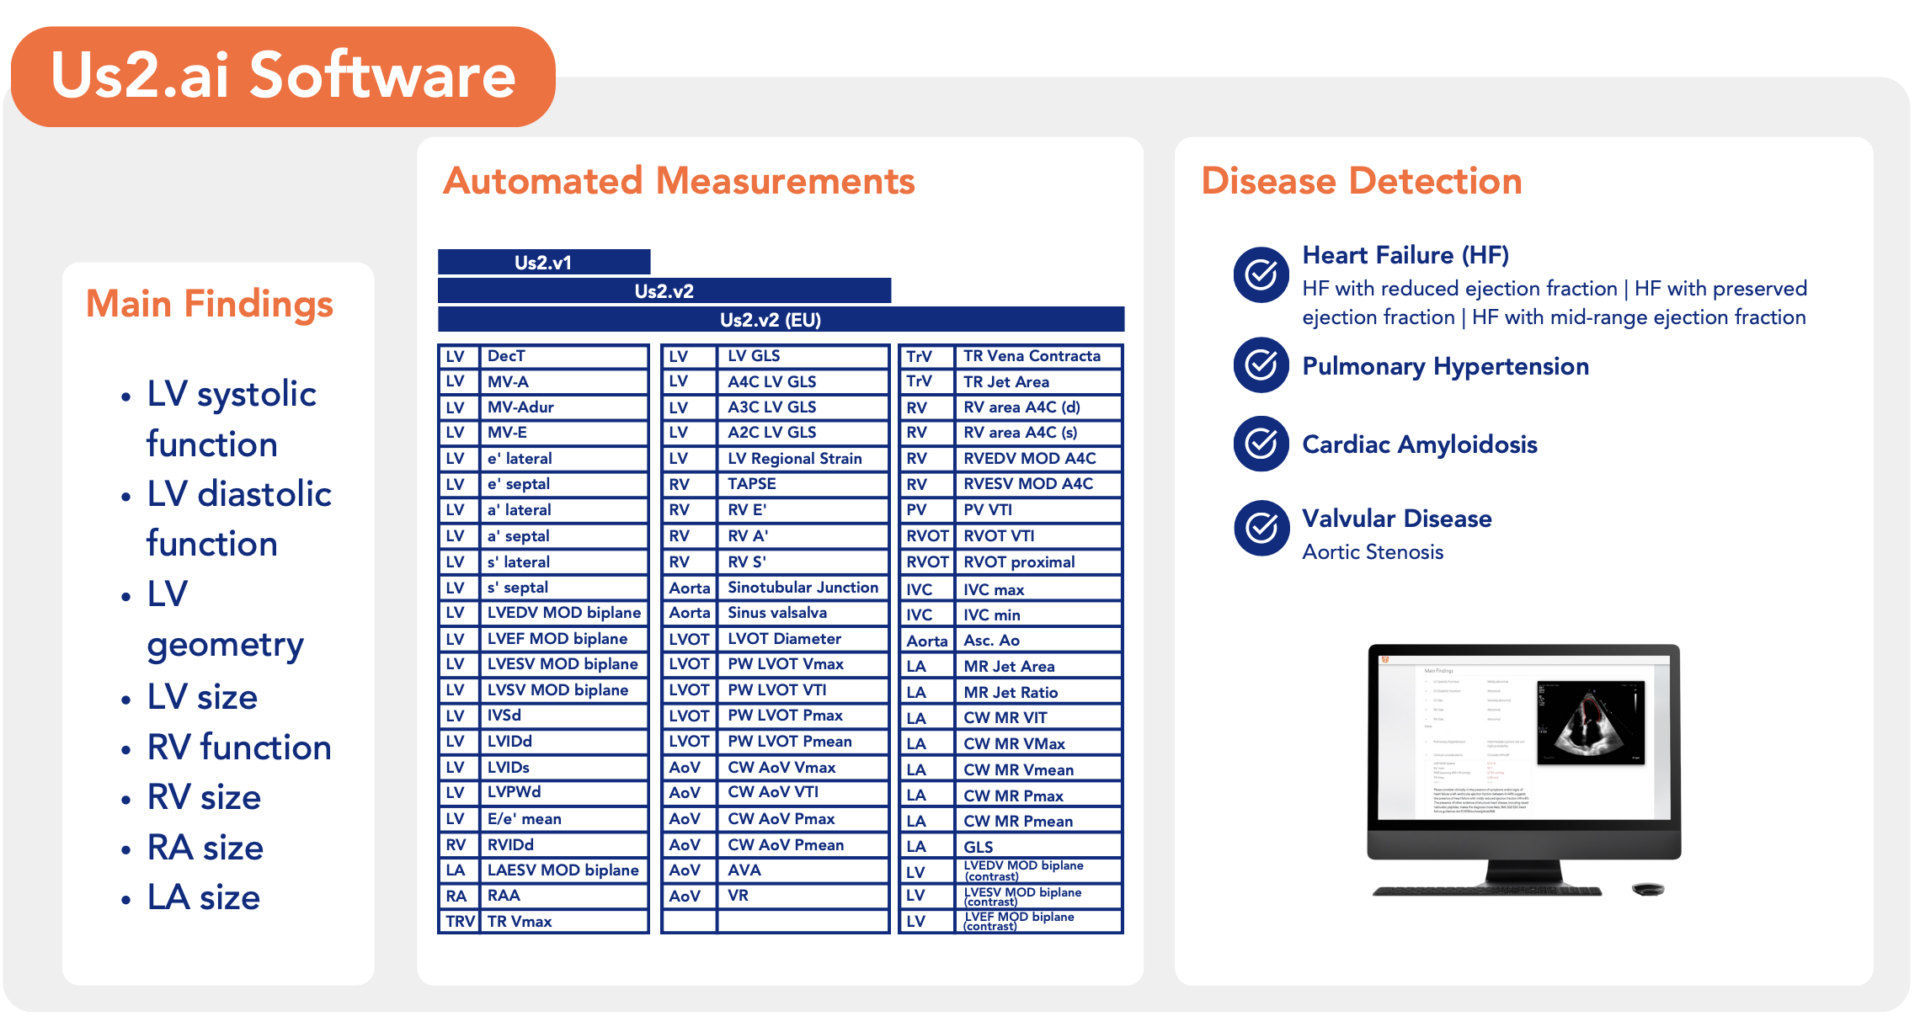This screenshot has height=1027, width=1920.
Task: Click the Heart Failure checkmark icon
Action: click(x=1261, y=275)
